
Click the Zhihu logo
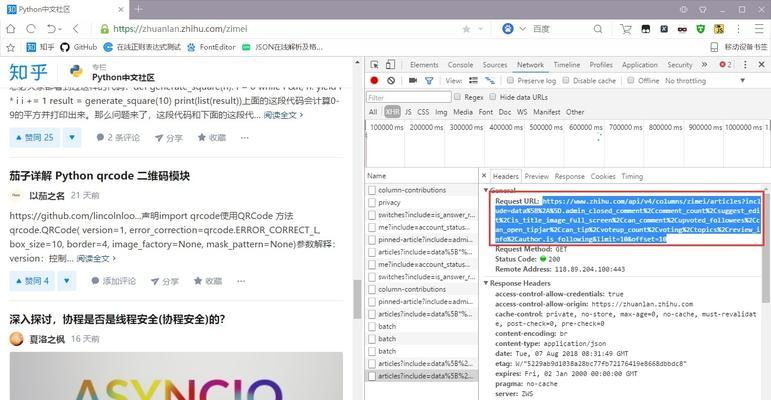pyautogui.click(x=28, y=72)
